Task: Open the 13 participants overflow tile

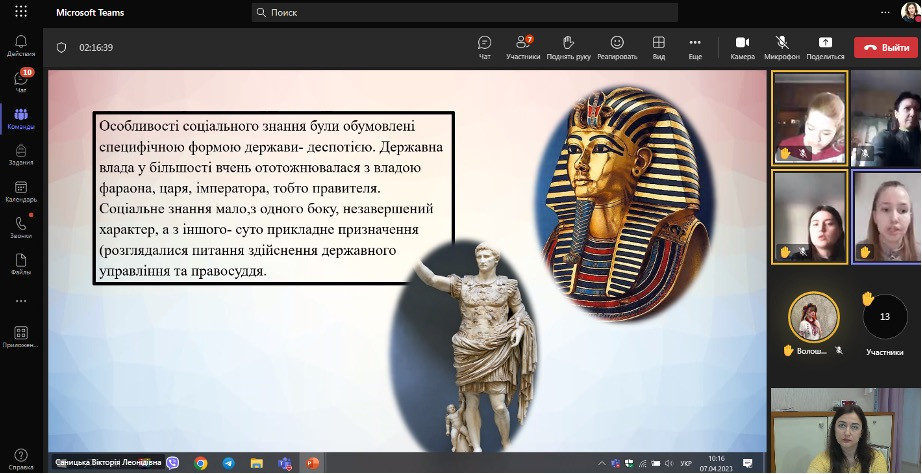Action: coord(884,318)
